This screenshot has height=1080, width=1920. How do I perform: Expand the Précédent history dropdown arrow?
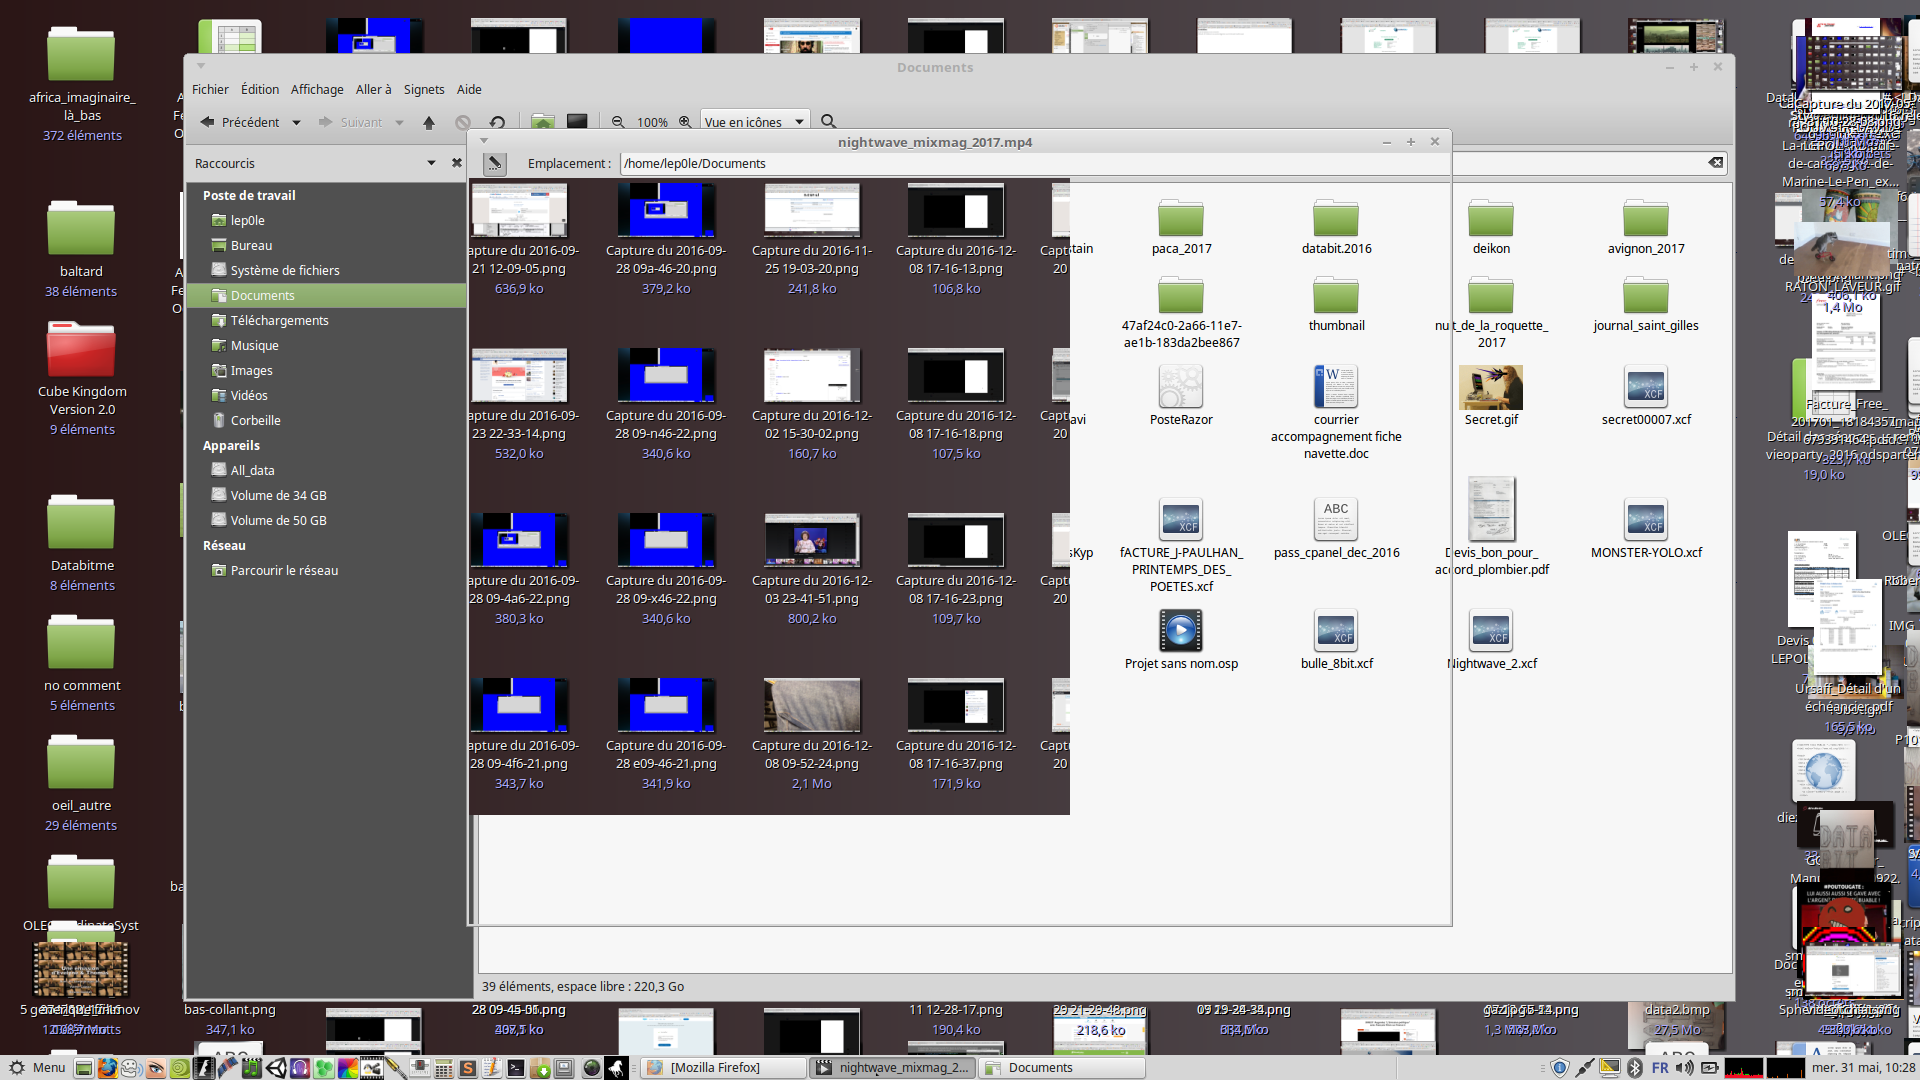(x=296, y=123)
